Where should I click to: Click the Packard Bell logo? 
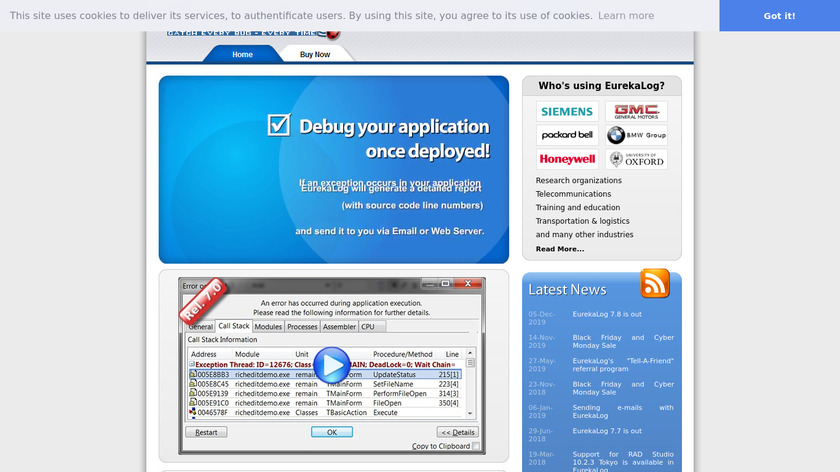click(x=567, y=135)
